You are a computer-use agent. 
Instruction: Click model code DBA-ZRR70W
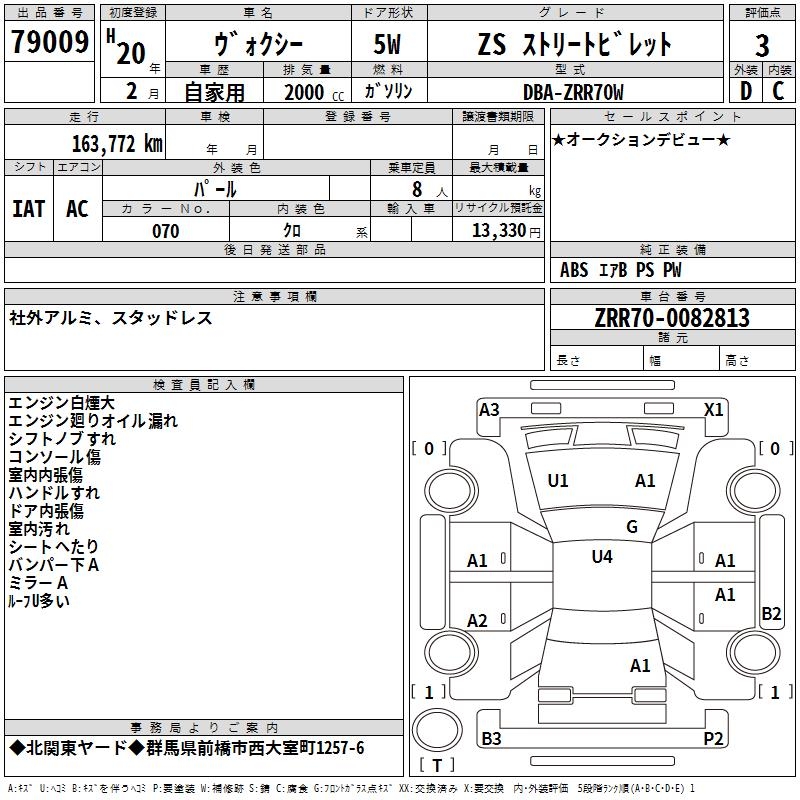573,92
